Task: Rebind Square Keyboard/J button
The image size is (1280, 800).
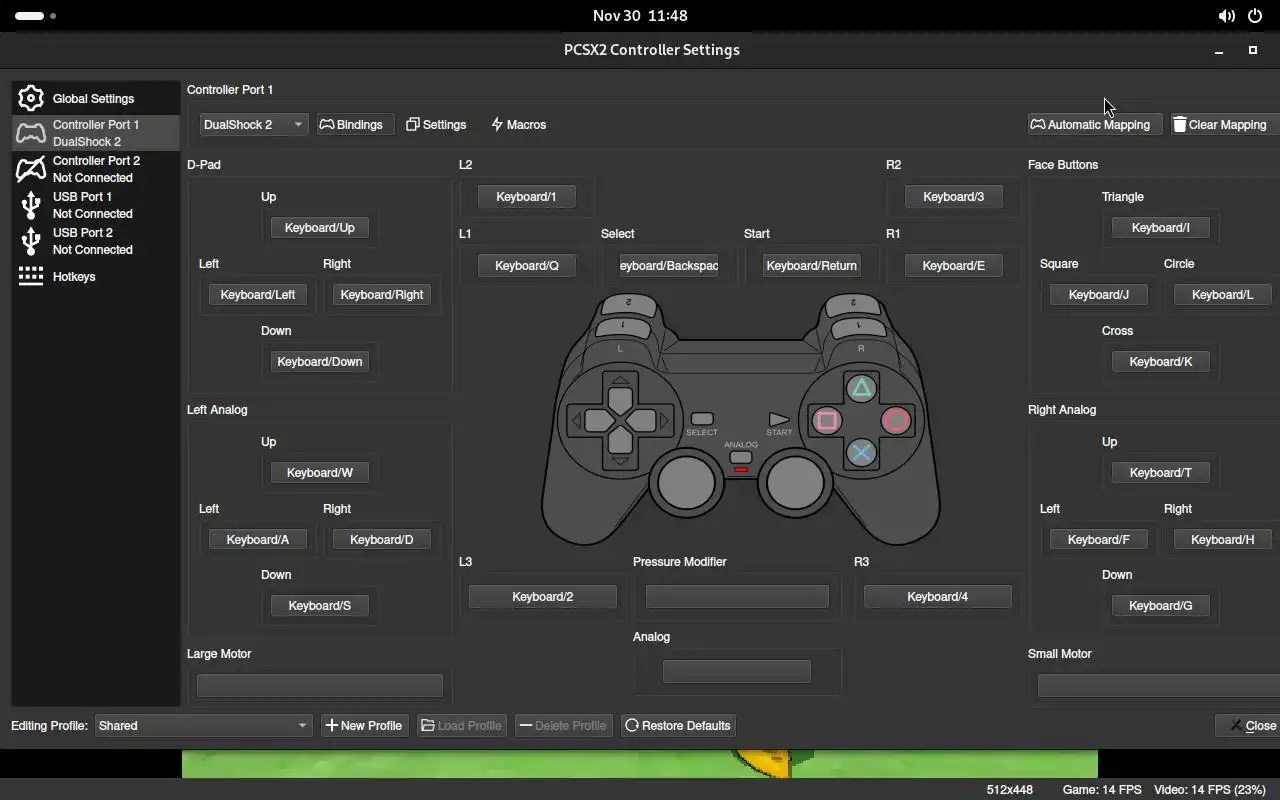Action: 1099,295
